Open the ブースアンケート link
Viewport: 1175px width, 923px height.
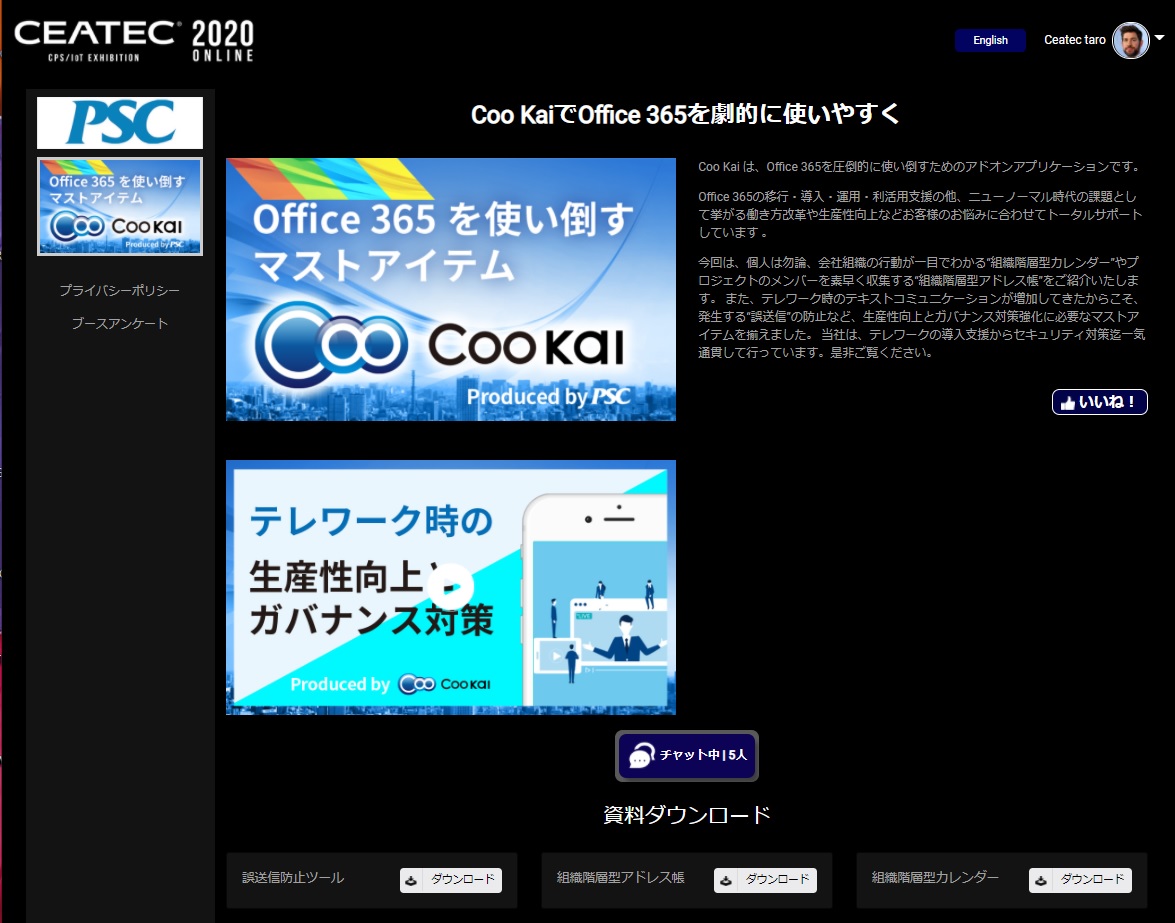click(x=120, y=323)
